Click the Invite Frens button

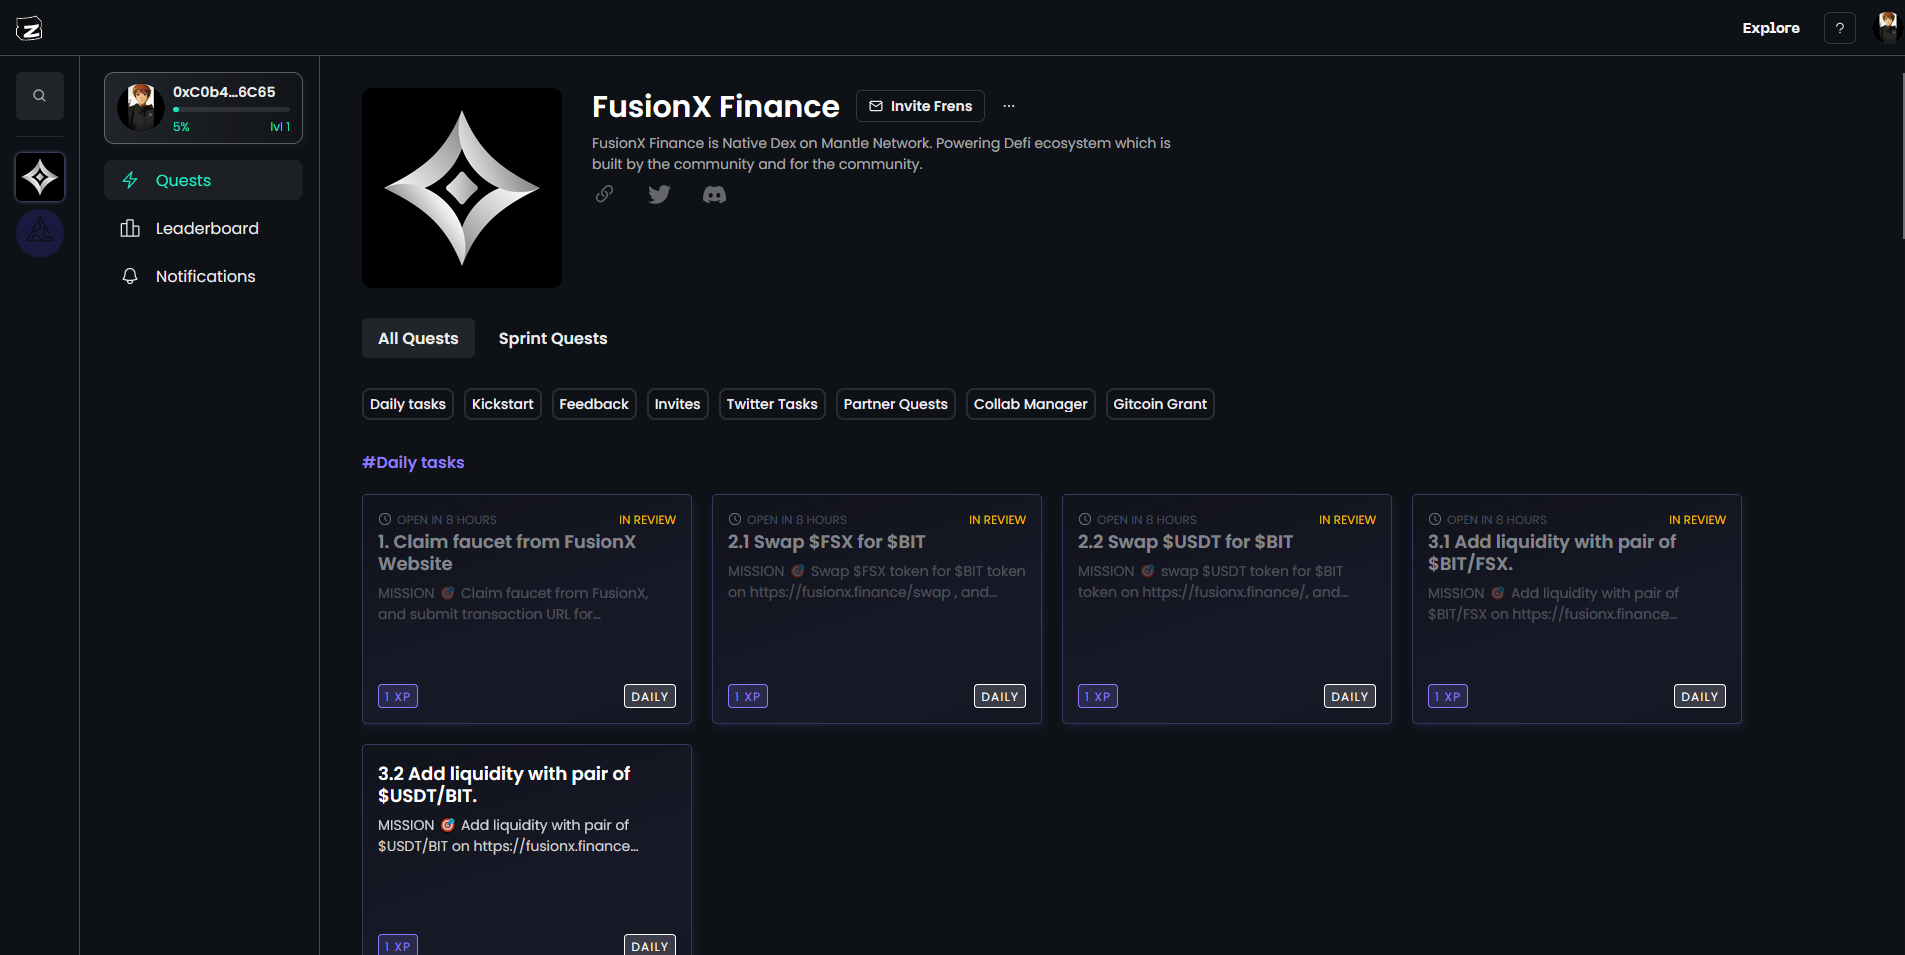(920, 106)
